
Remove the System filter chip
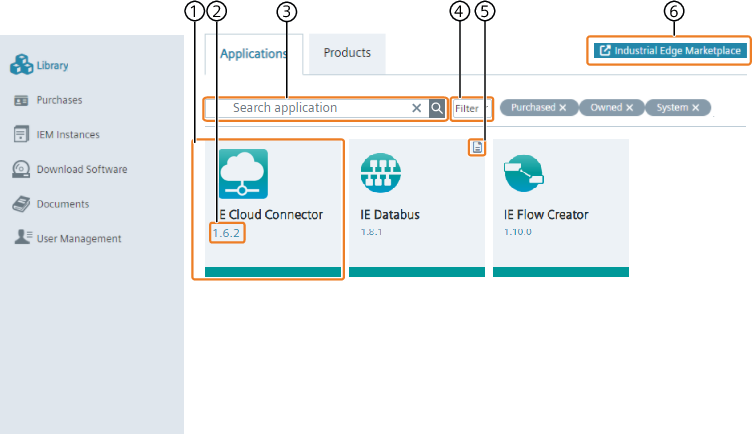(695, 108)
